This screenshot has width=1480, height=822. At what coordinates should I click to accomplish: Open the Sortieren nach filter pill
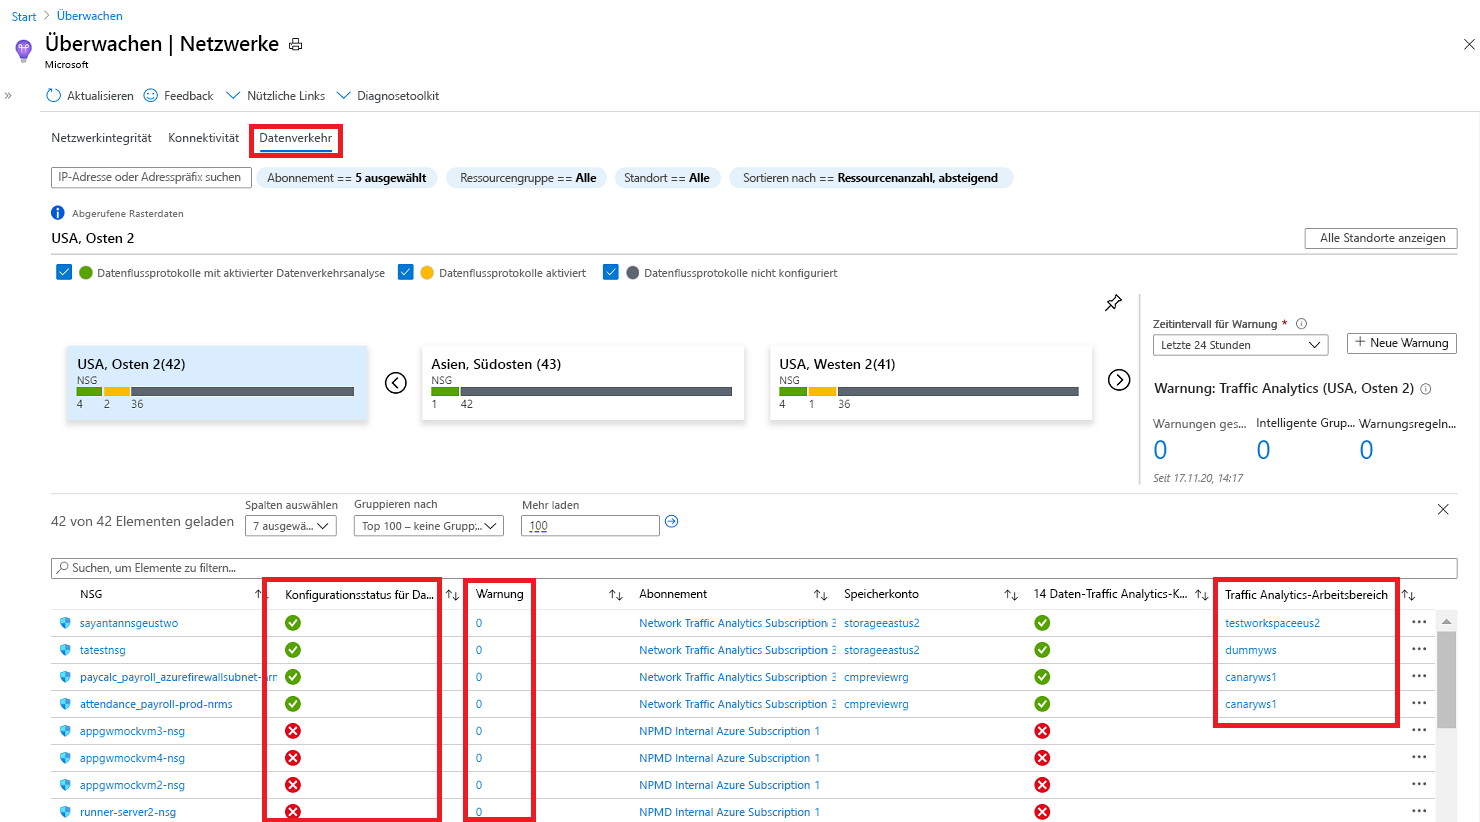(x=870, y=178)
